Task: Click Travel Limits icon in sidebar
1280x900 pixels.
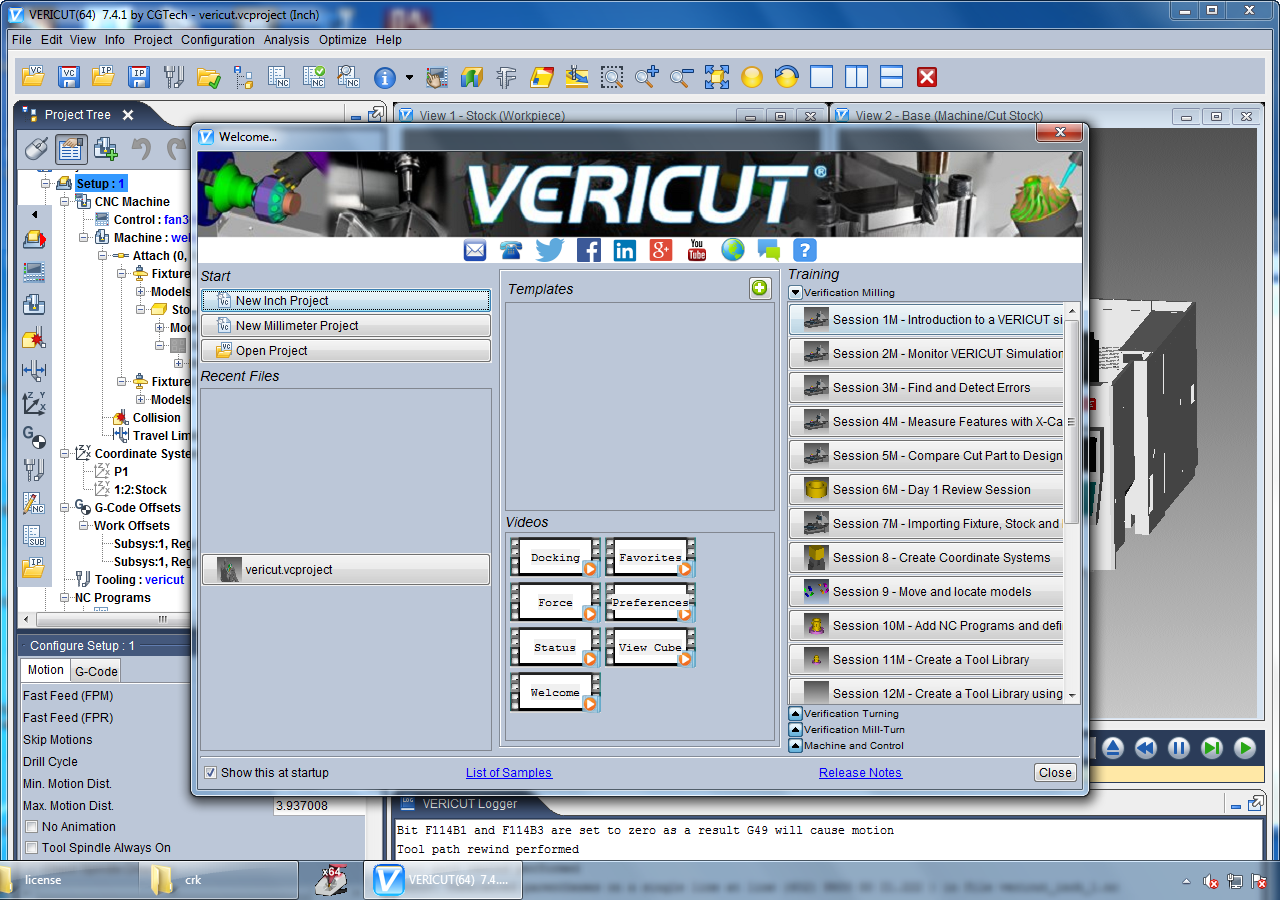Action: [x=34, y=370]
